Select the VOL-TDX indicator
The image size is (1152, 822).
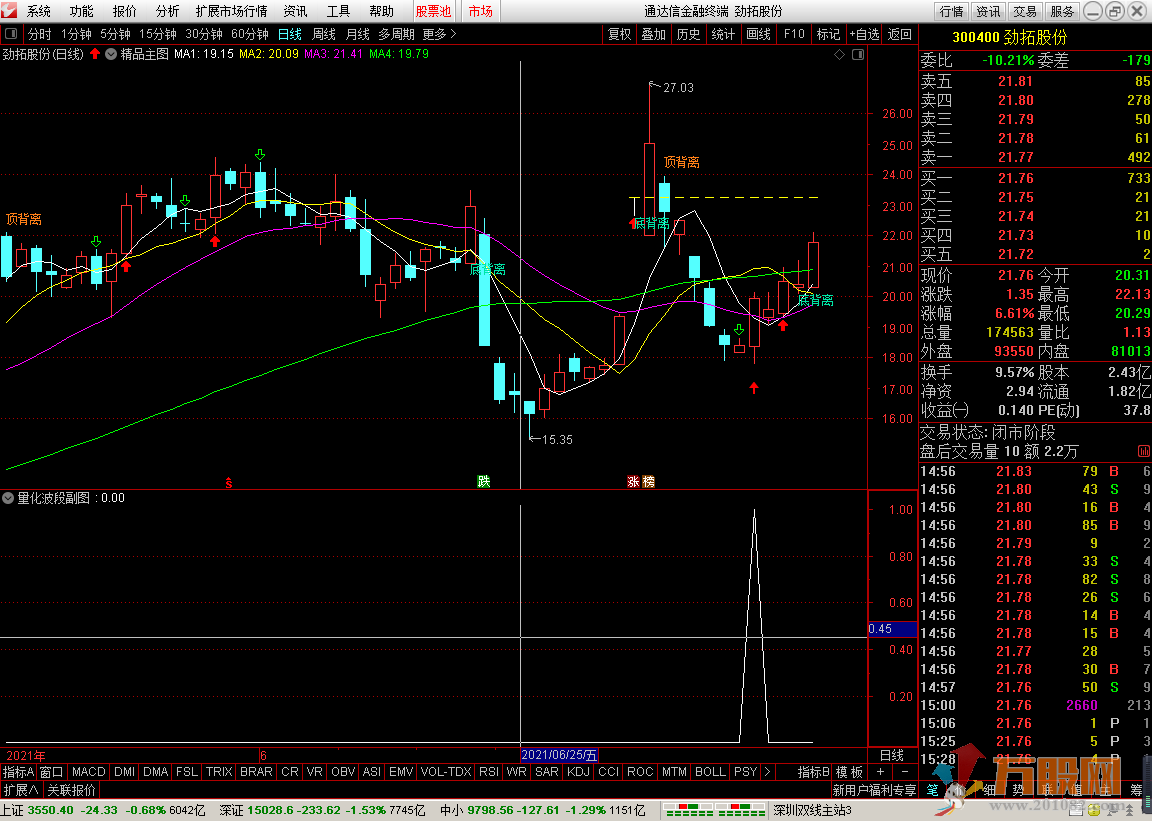point(445,772)
